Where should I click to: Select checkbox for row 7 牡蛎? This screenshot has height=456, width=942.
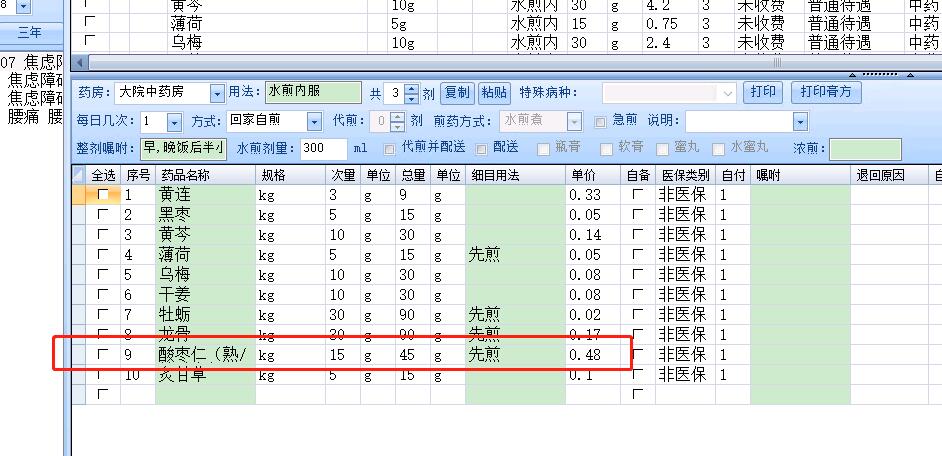[103, 314]
